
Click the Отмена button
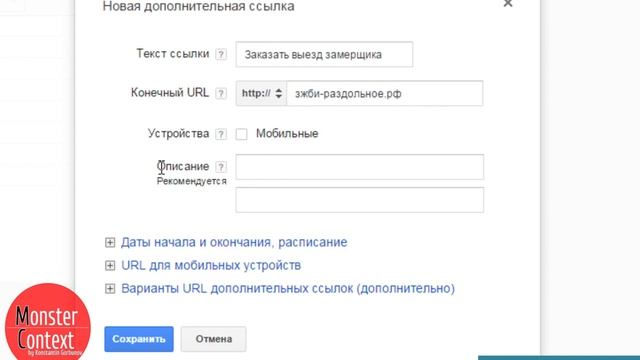[213, 339]
